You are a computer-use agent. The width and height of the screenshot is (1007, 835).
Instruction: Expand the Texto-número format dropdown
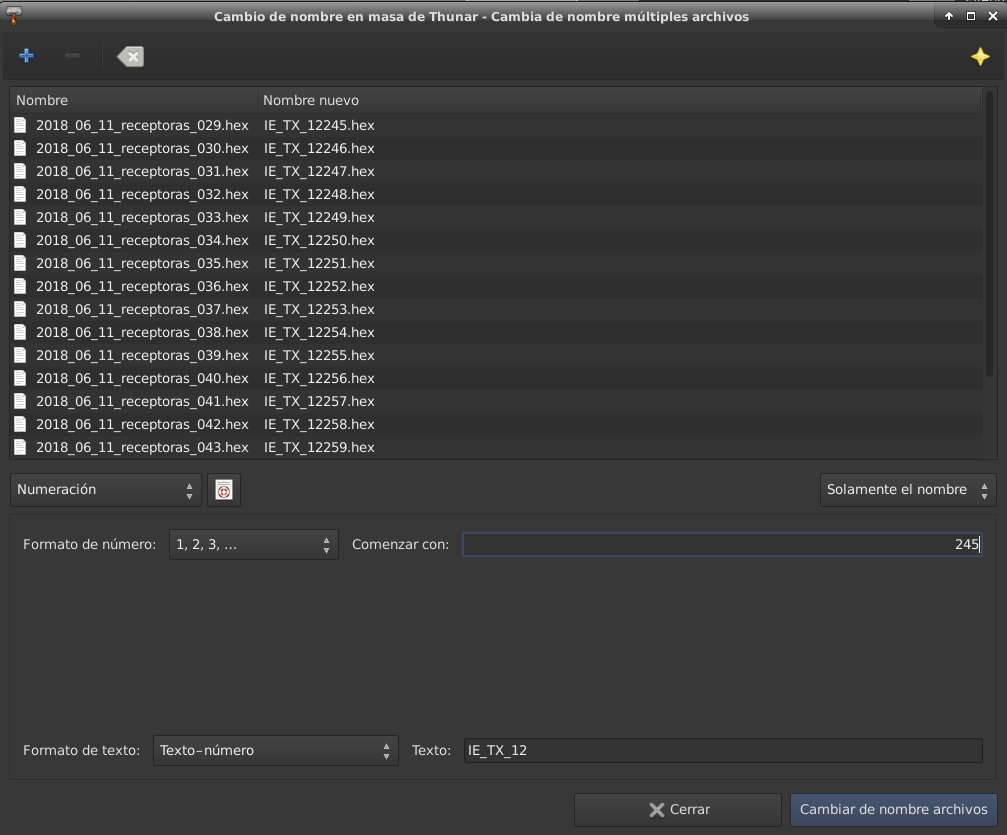pos(275,750)
